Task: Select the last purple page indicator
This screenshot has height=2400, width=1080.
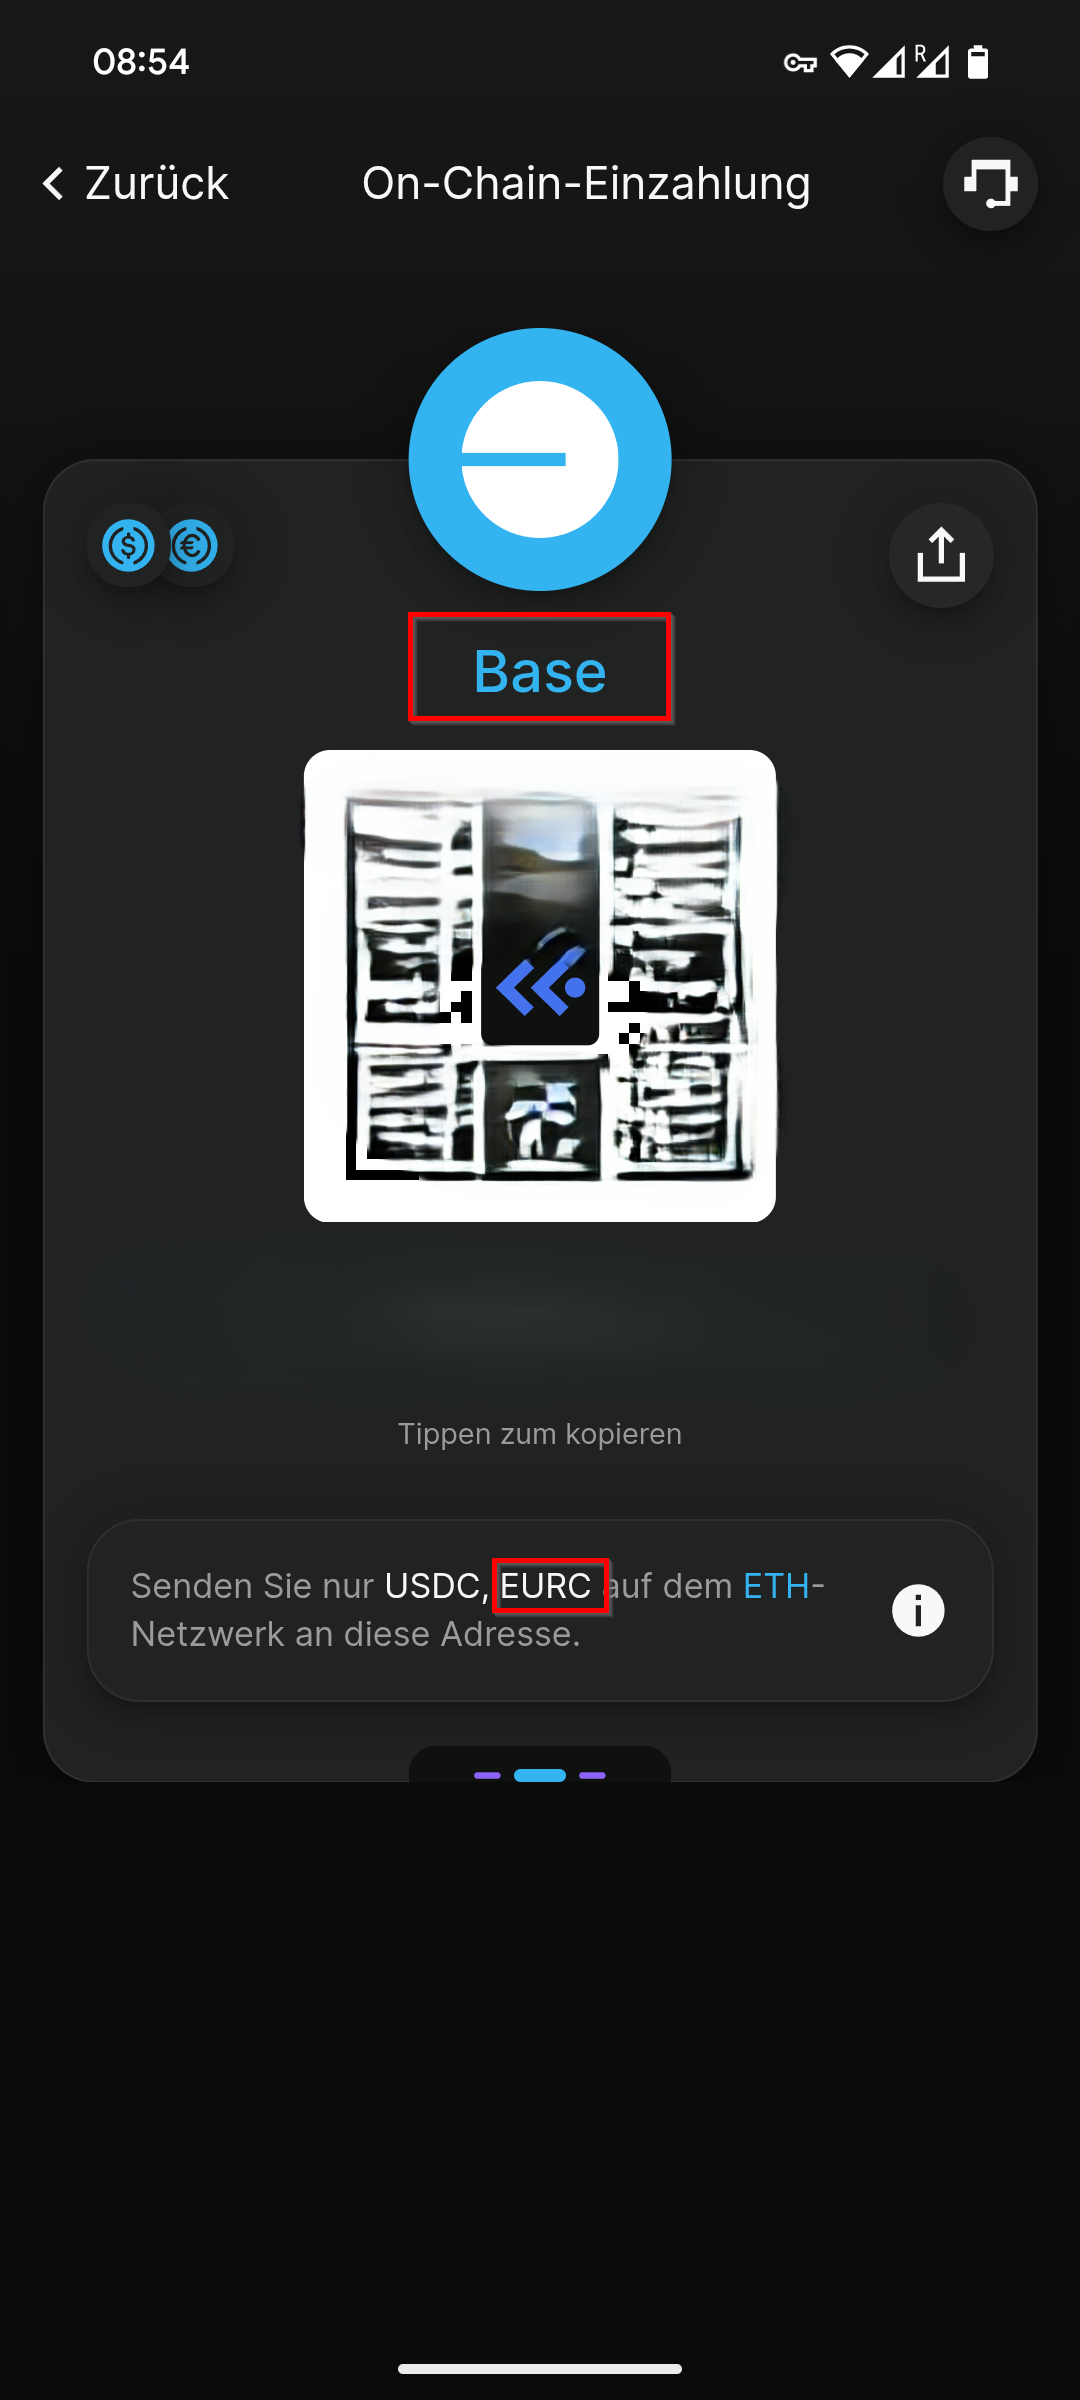Action: pyautogui.click(x=592, y=1775)
